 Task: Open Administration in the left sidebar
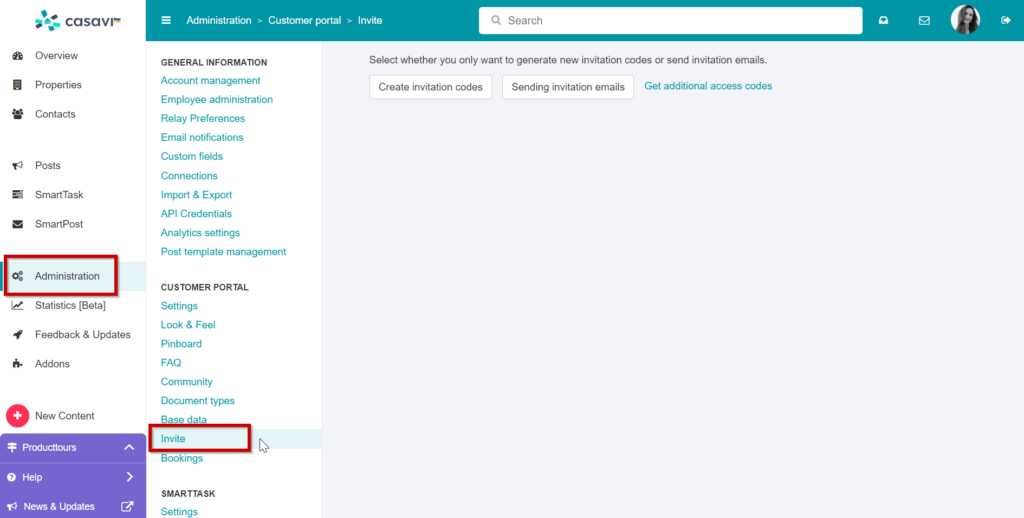67,276
